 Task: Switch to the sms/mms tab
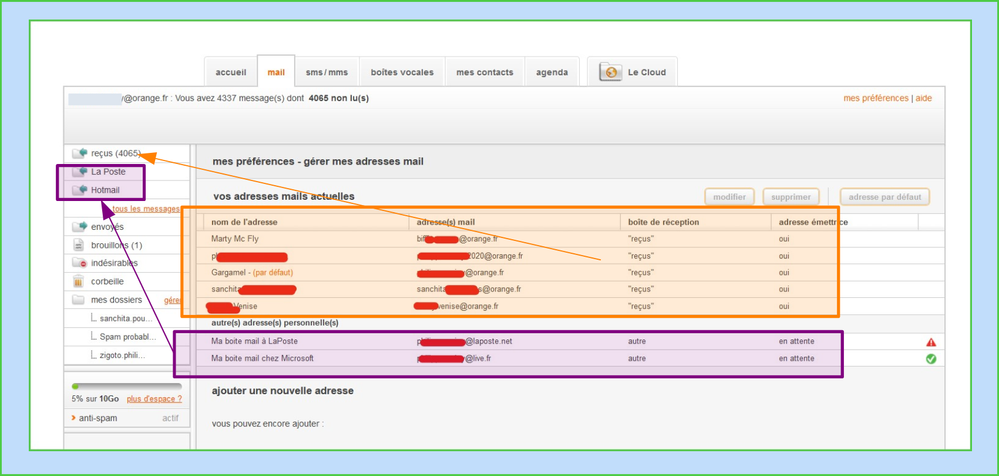(327, 72)
